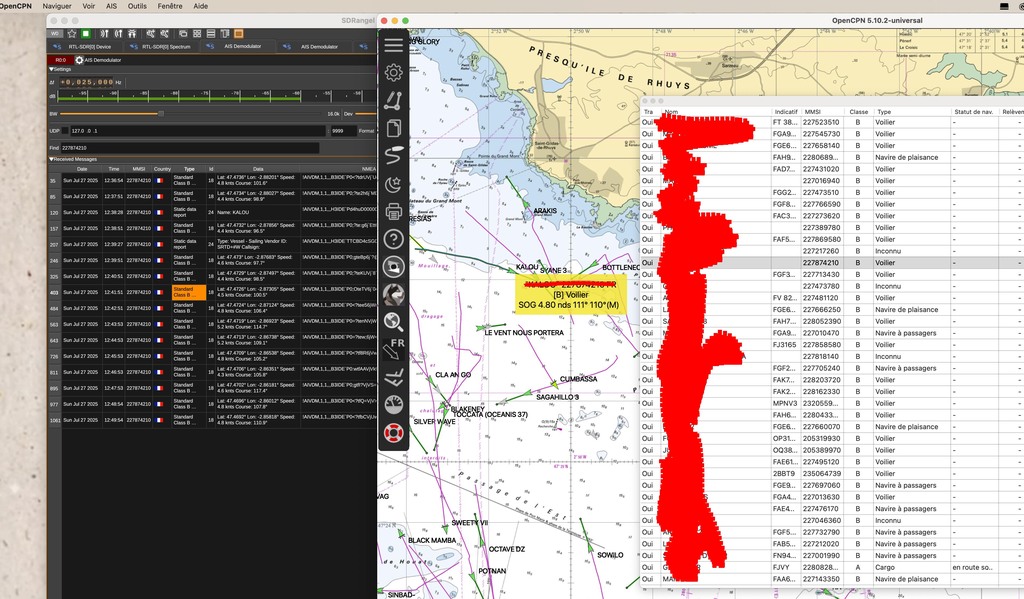Click the globe with magnifier icon
This screenshot has width=1024, height=599.
[393, 322]
